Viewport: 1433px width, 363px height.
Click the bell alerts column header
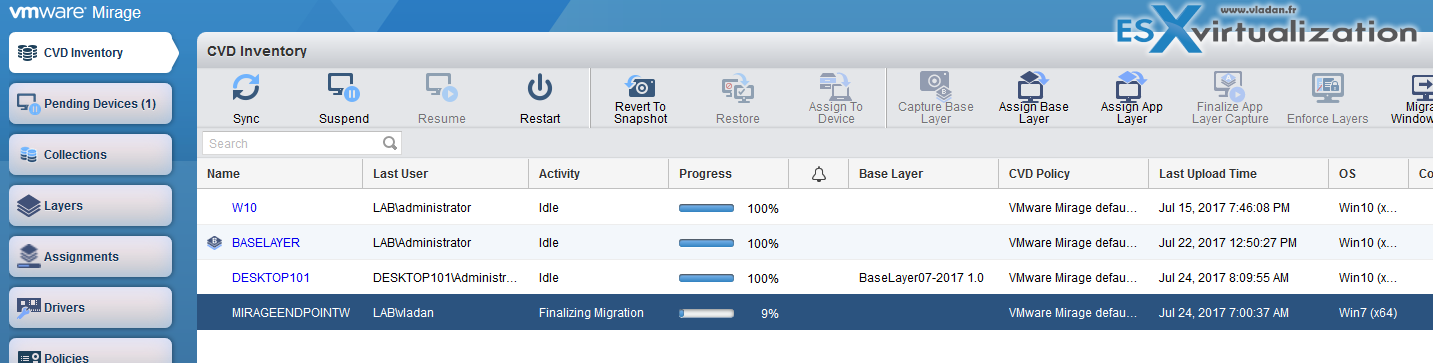tap(819, 174)
